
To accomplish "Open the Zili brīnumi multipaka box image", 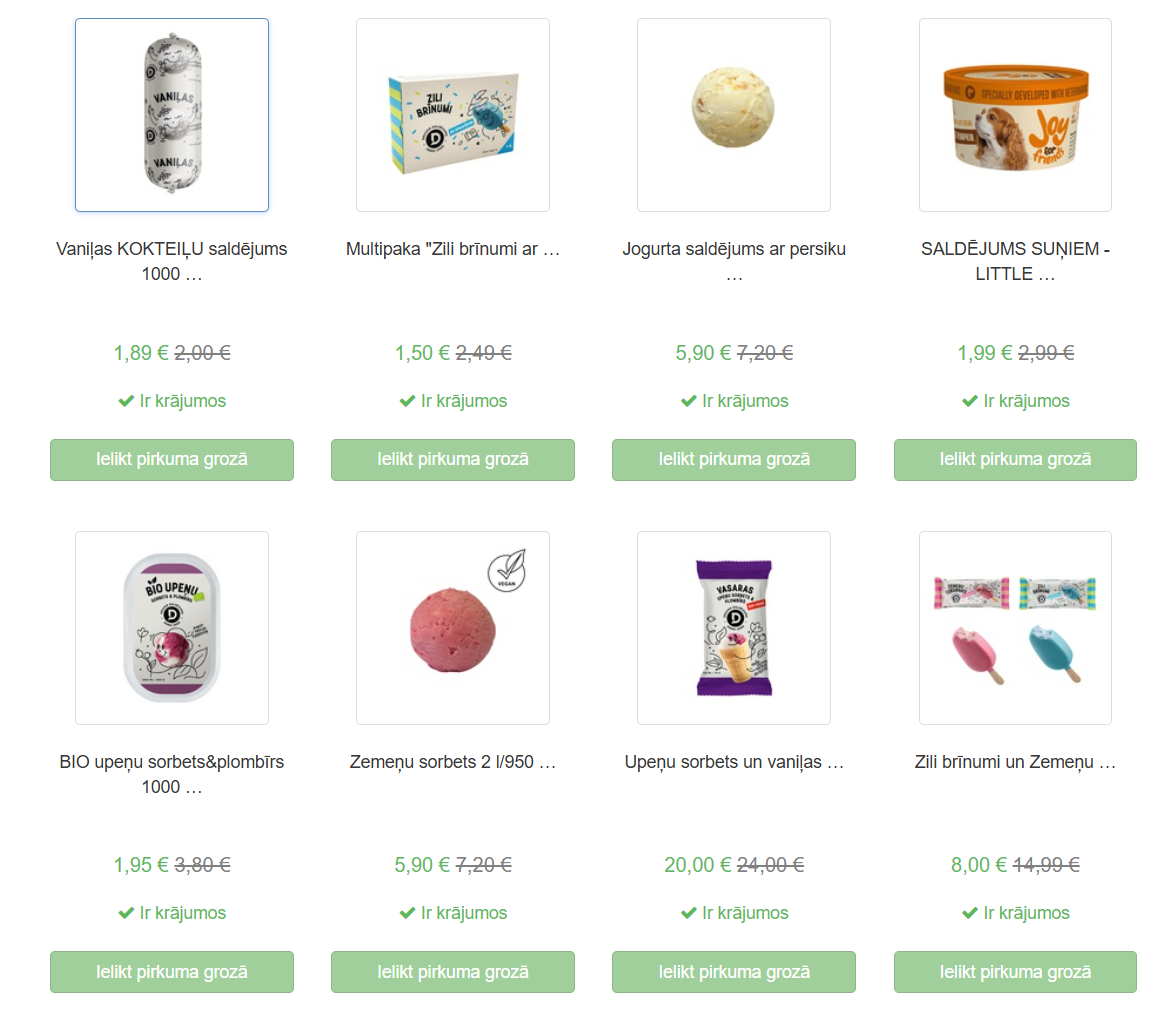I will (453, 115).
